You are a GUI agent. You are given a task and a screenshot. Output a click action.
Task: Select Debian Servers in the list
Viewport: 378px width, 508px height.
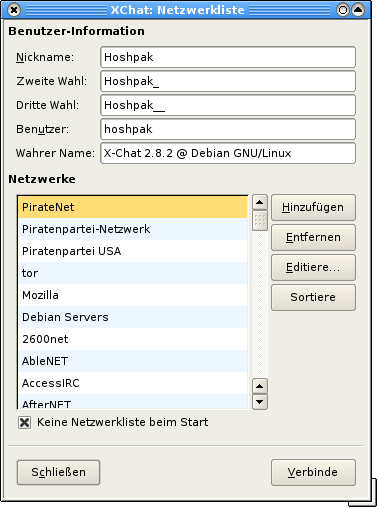(x=133, y=317)
